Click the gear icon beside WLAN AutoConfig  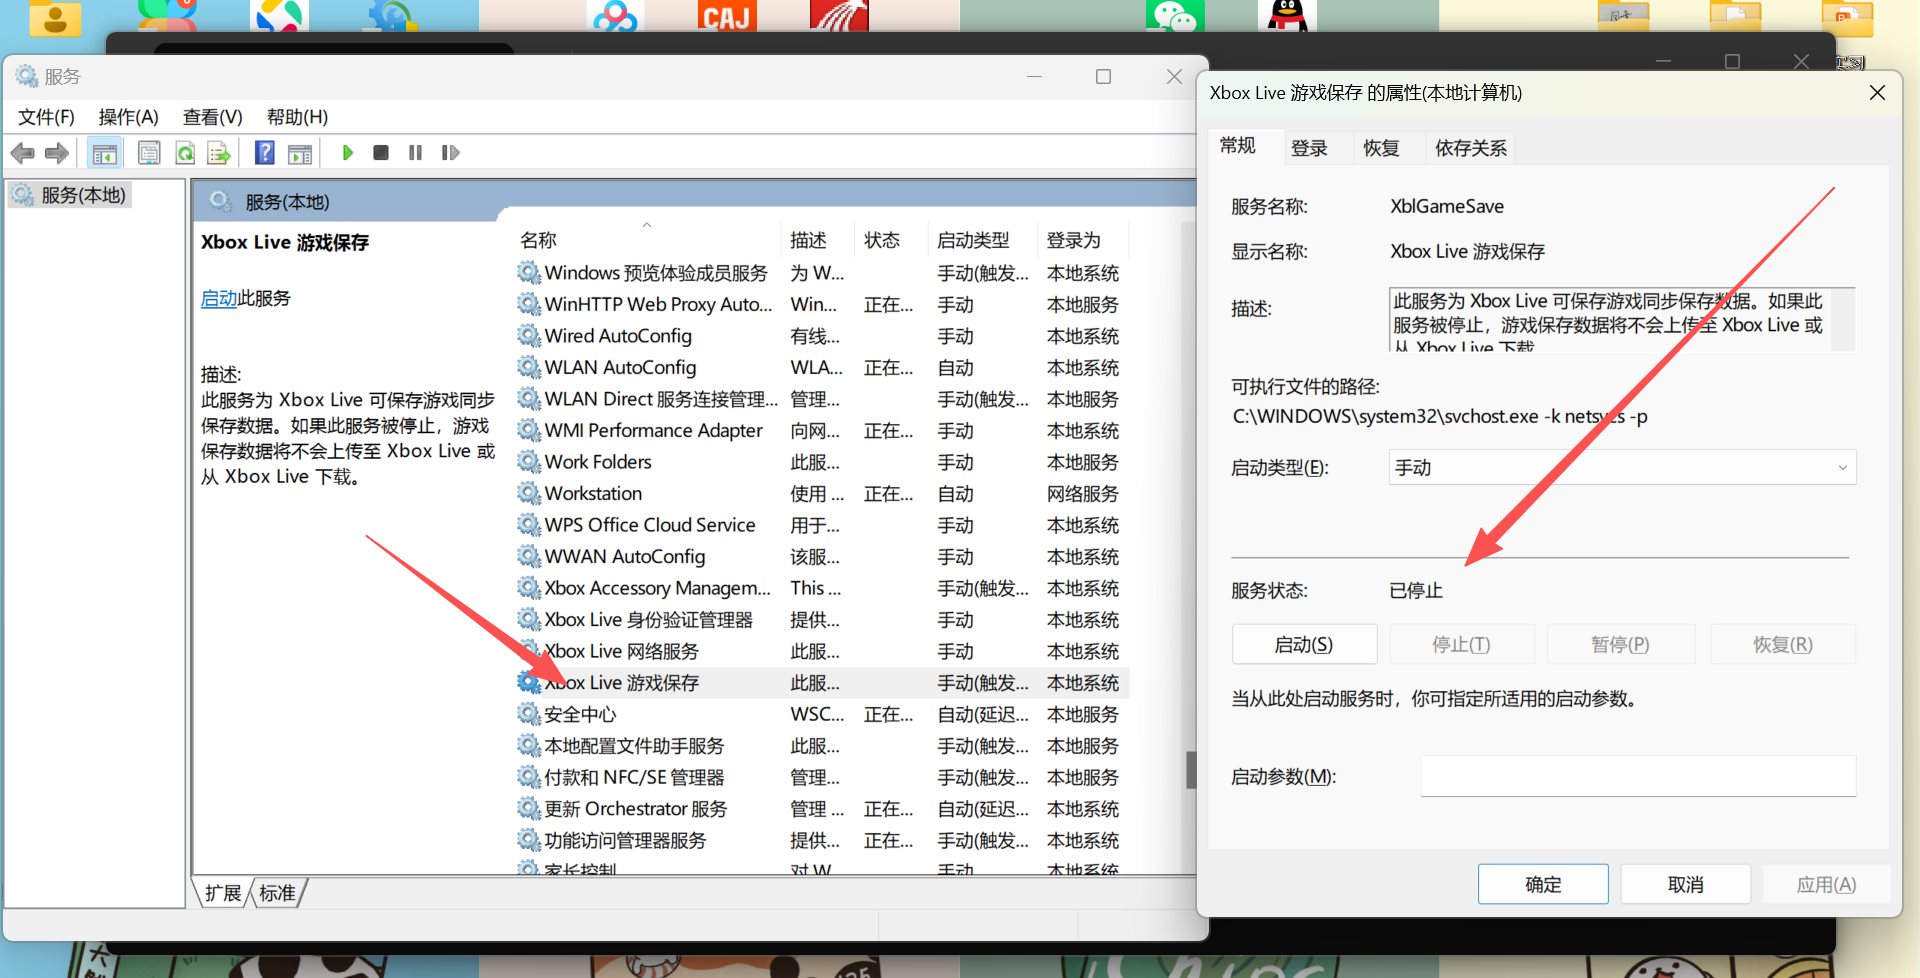pyautogui.click(x=529, y=367)
